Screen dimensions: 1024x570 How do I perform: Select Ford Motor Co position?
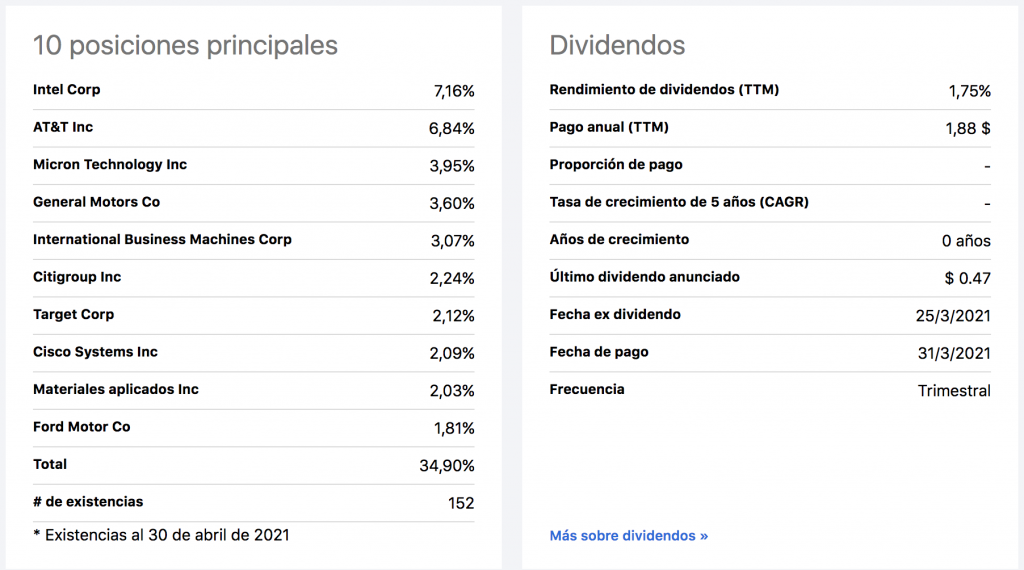click(x=82, y=427)
